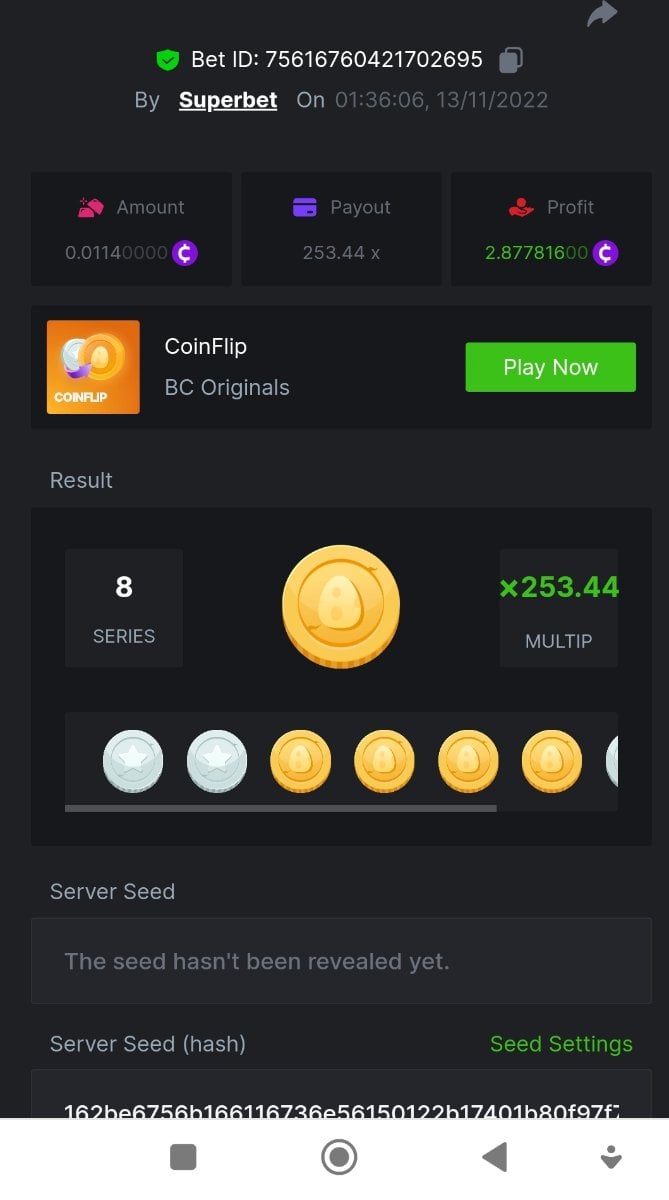Open the Superbet user profile link
This screenshot has height=1200, width=669.
click(228, 101)
